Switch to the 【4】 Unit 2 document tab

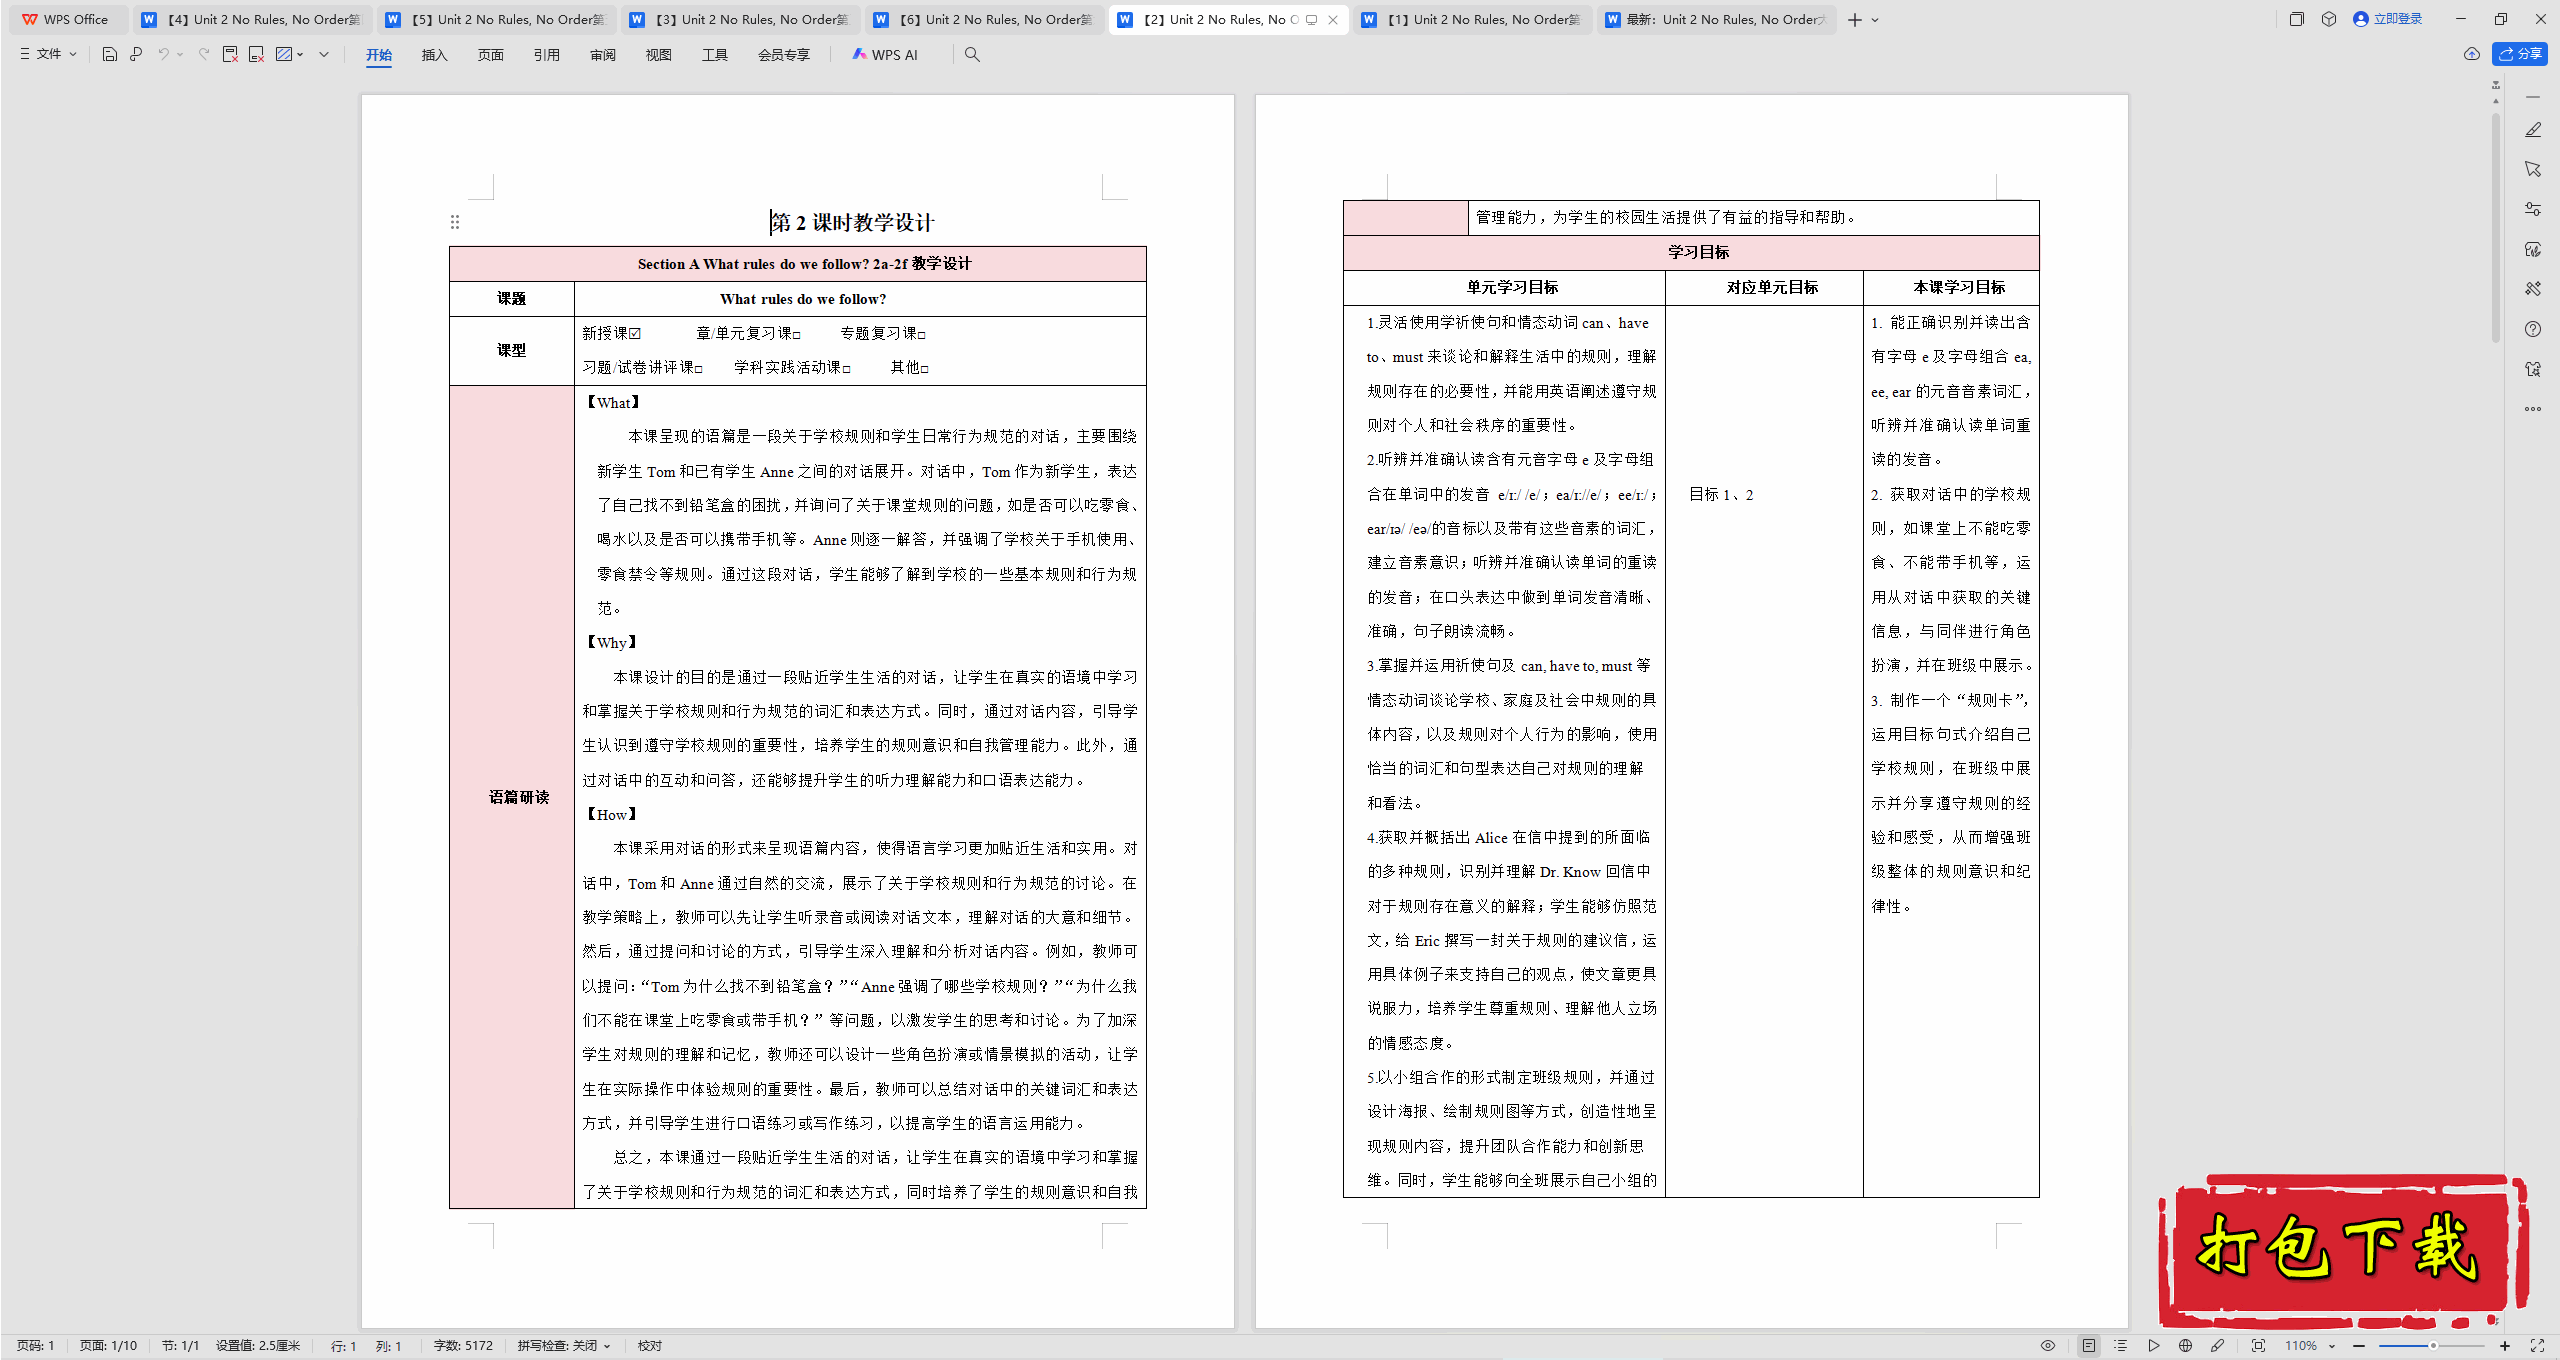252,19
